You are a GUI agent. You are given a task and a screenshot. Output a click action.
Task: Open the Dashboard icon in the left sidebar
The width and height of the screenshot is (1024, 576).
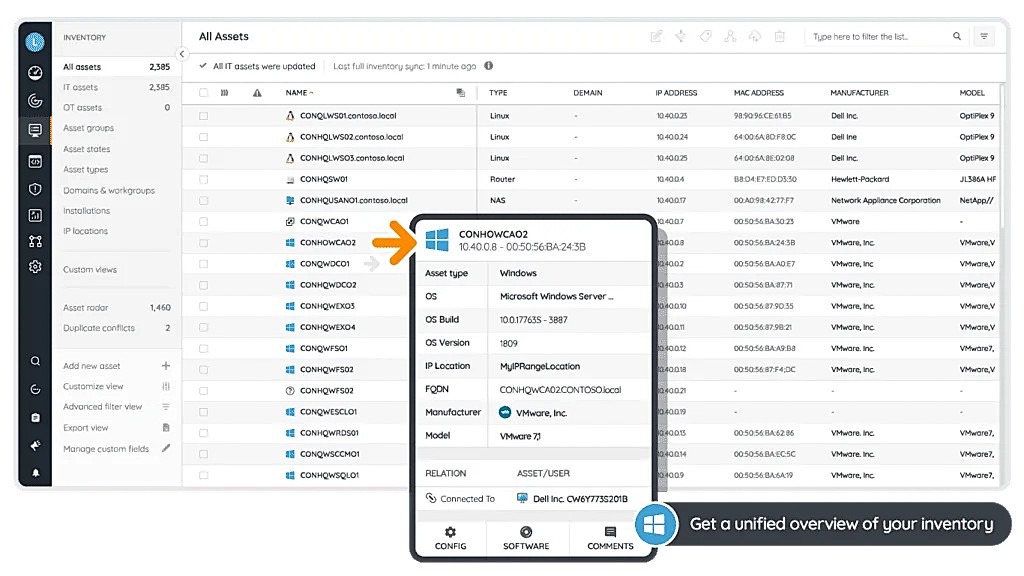pyautogui.click(x=35, y=72)
